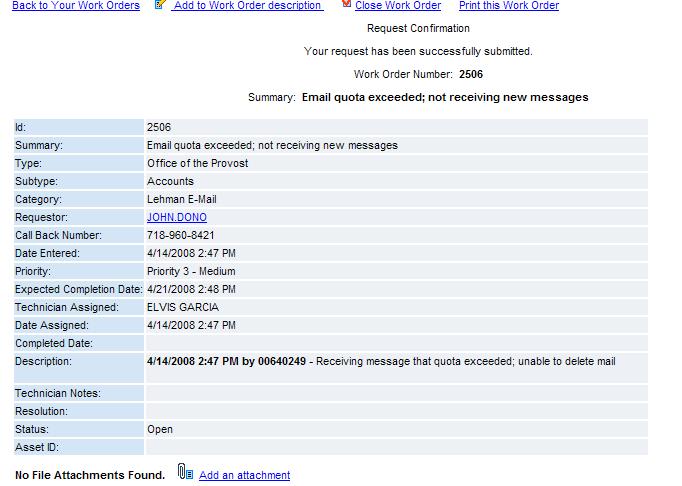Click the paperclip attachment icon
Screen dimensions: 682x486
click(x=184, y=473)
